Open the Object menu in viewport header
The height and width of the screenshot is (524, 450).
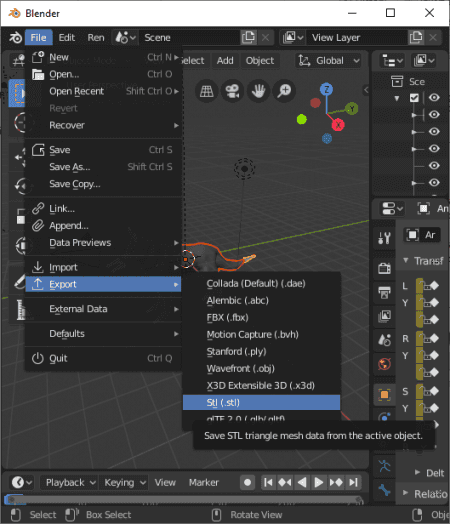click(260, 60)
